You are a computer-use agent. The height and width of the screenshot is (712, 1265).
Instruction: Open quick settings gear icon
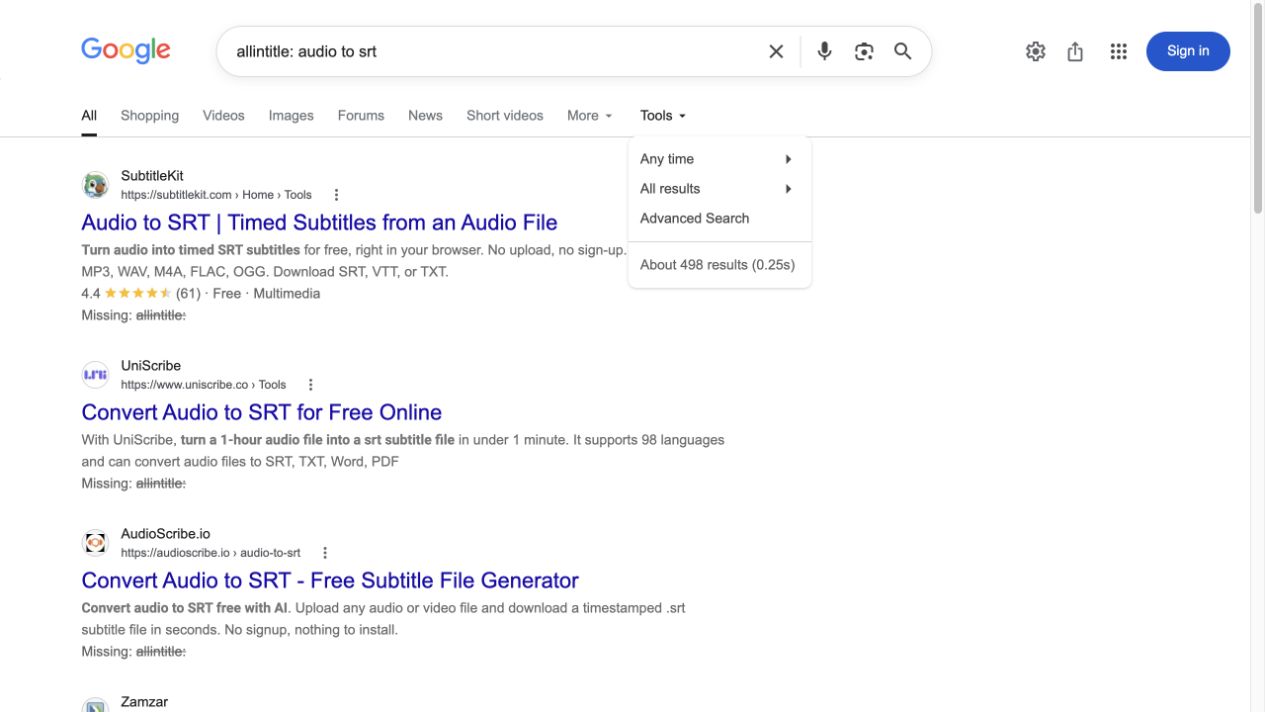pos(1036,51)
